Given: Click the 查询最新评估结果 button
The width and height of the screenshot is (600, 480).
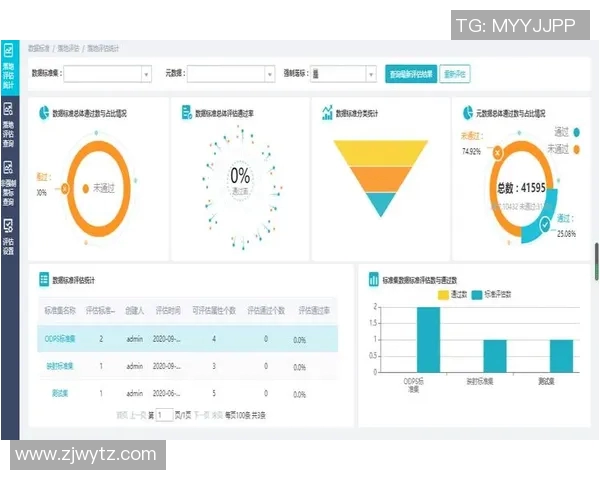Looking at the screenshot, I should click(x=410, y=73).
